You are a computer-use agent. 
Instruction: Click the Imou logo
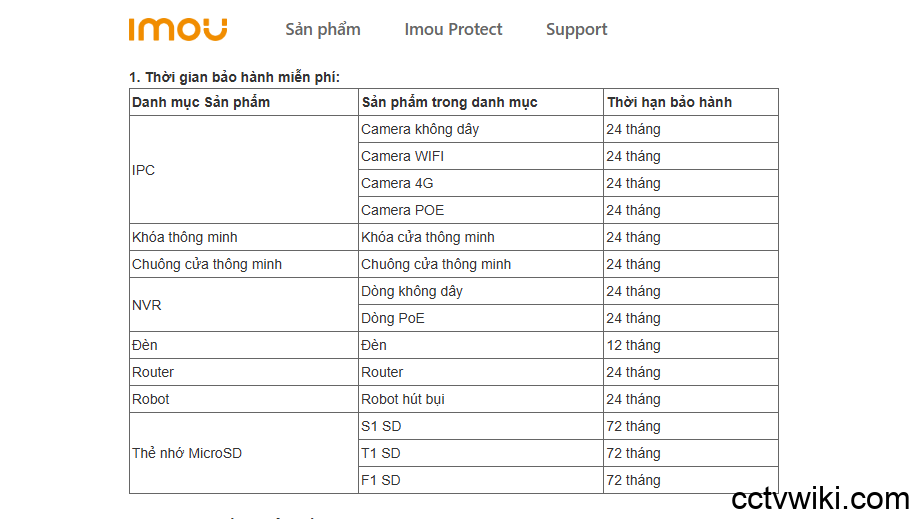click(178, 29)
